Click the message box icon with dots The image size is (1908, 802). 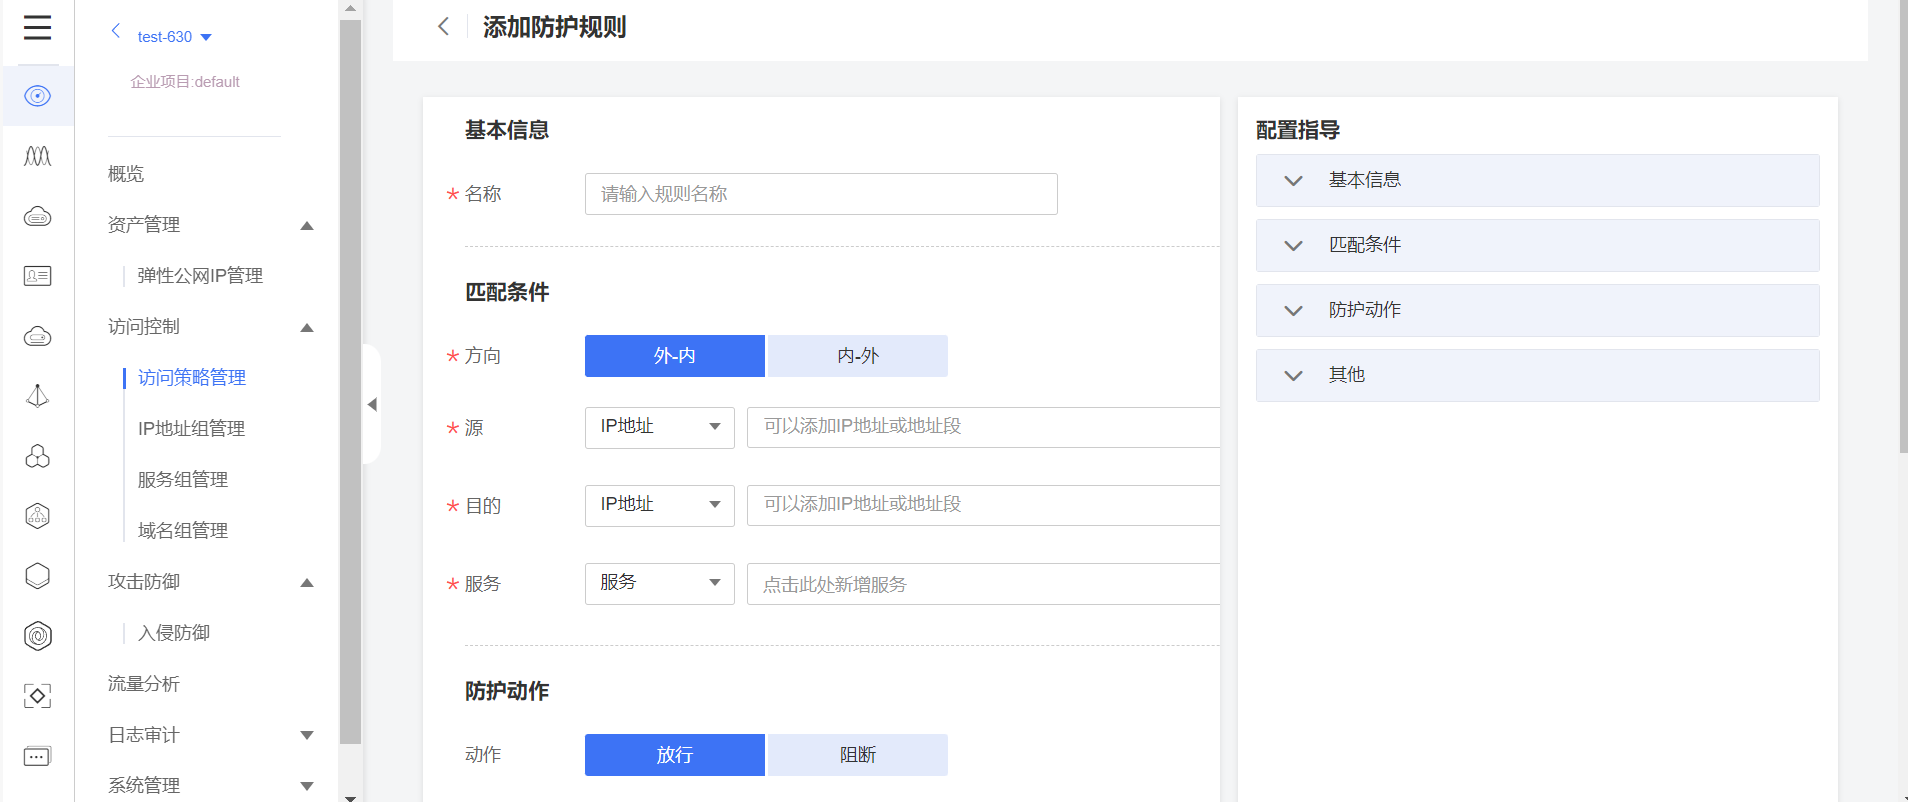pos(37,756)
